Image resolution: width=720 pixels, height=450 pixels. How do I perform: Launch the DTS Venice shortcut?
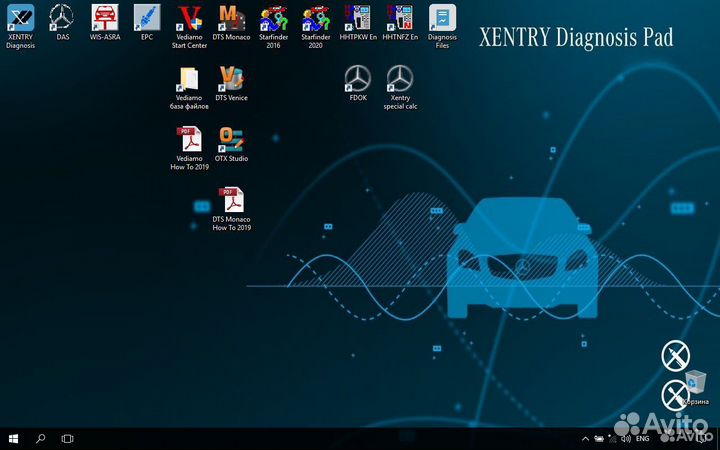click(231, 84)
